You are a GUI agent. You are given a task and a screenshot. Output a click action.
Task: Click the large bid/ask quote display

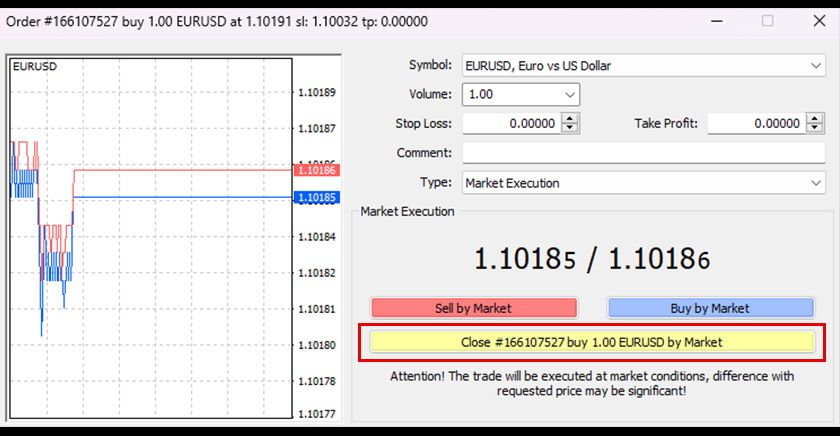coord(591,259)
